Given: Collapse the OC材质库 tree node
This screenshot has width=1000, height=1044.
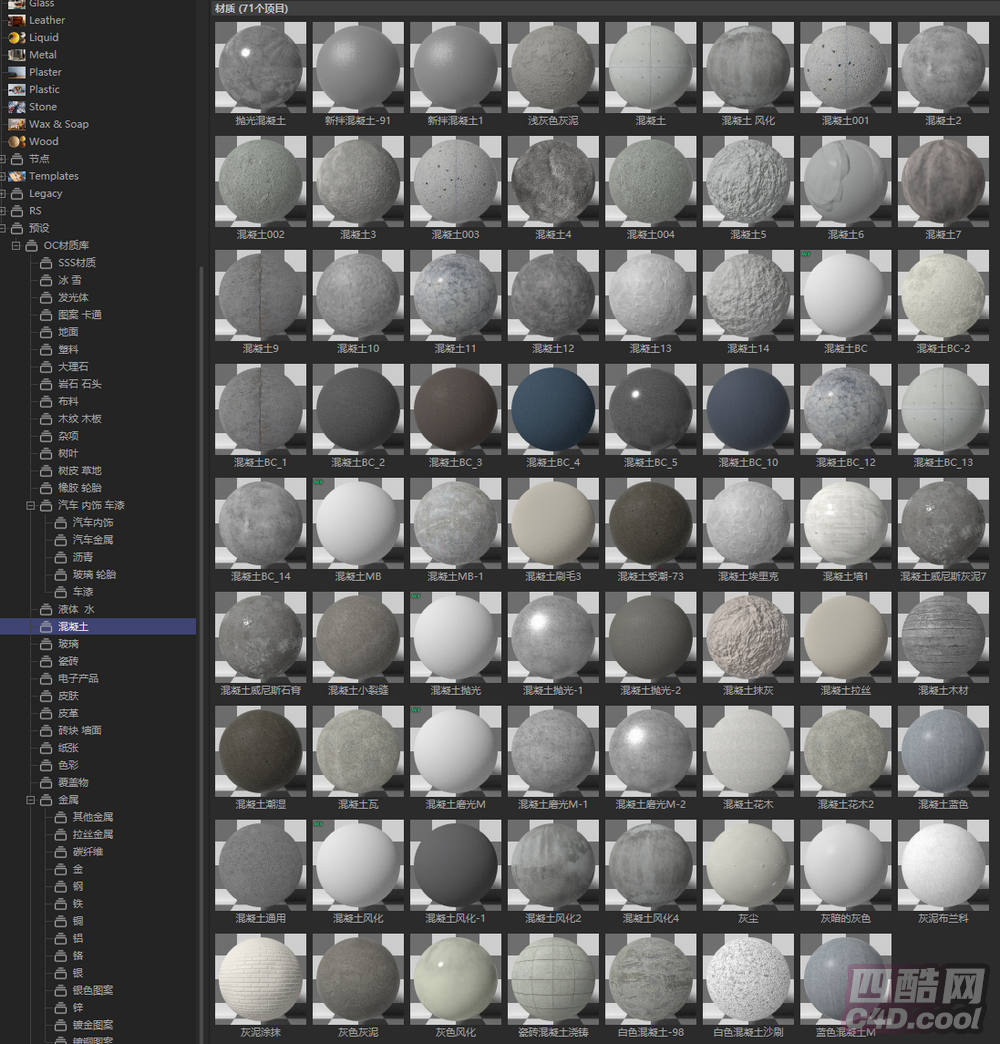Looking at the screenshot, I should pyautogui.click(x=17, y=245).
